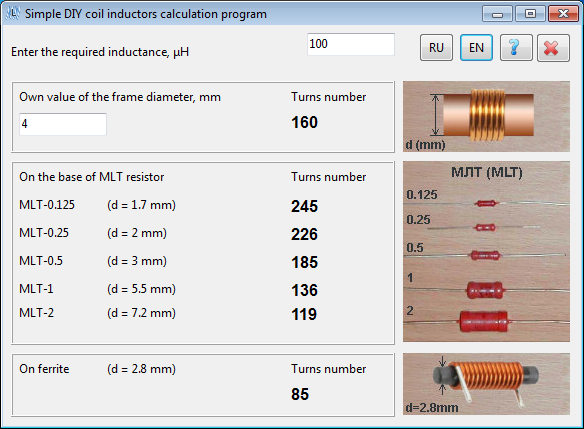Click the turns value 226
This screenshot has width=584, height=429.
[x=304, y=234]
